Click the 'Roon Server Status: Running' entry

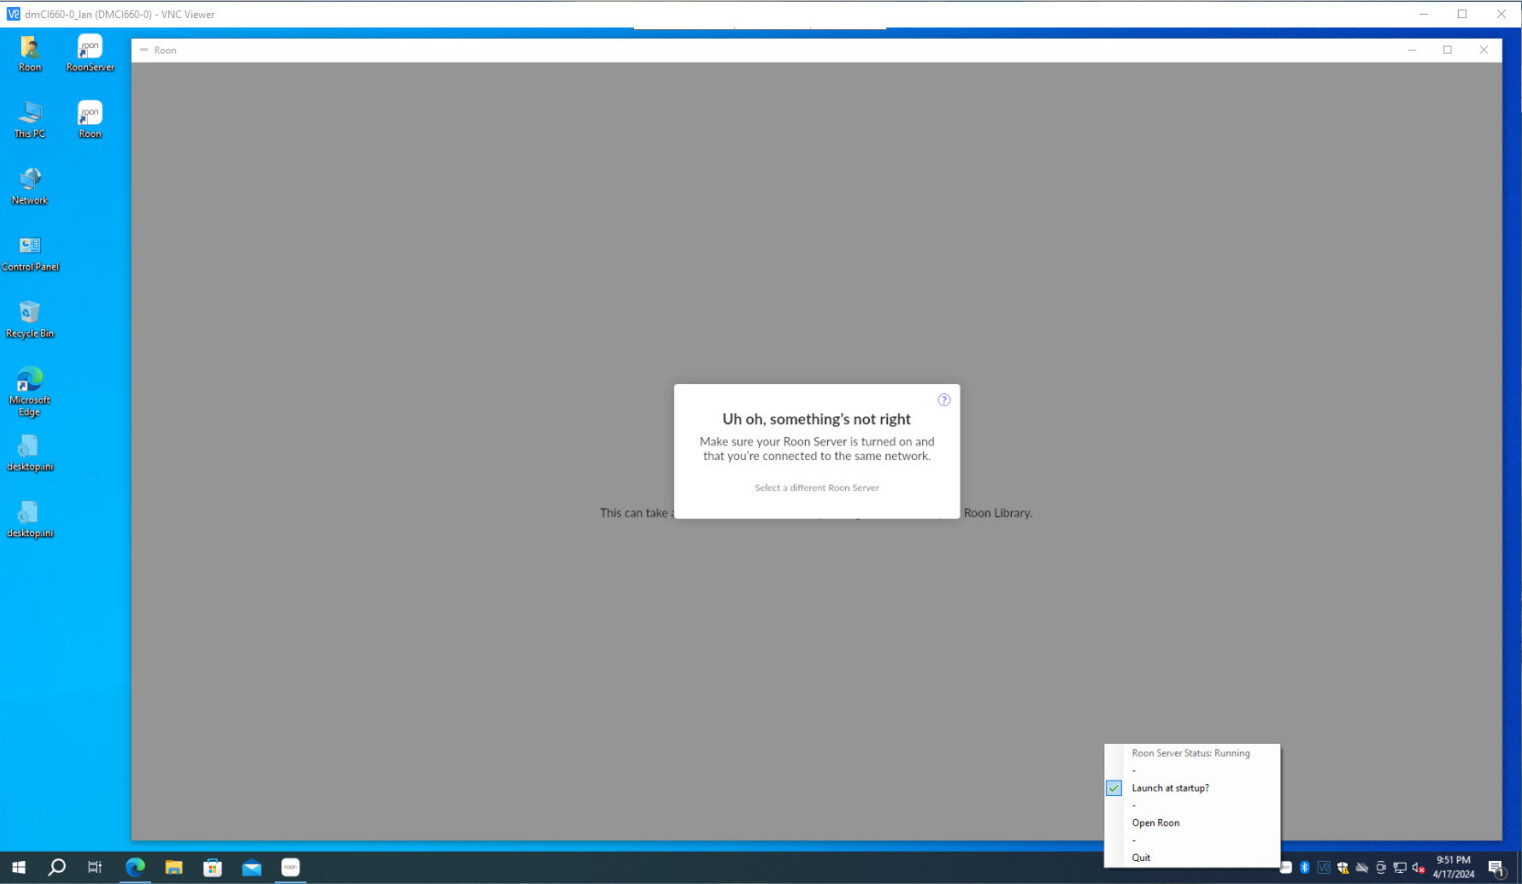click(x=1190, y=753)
